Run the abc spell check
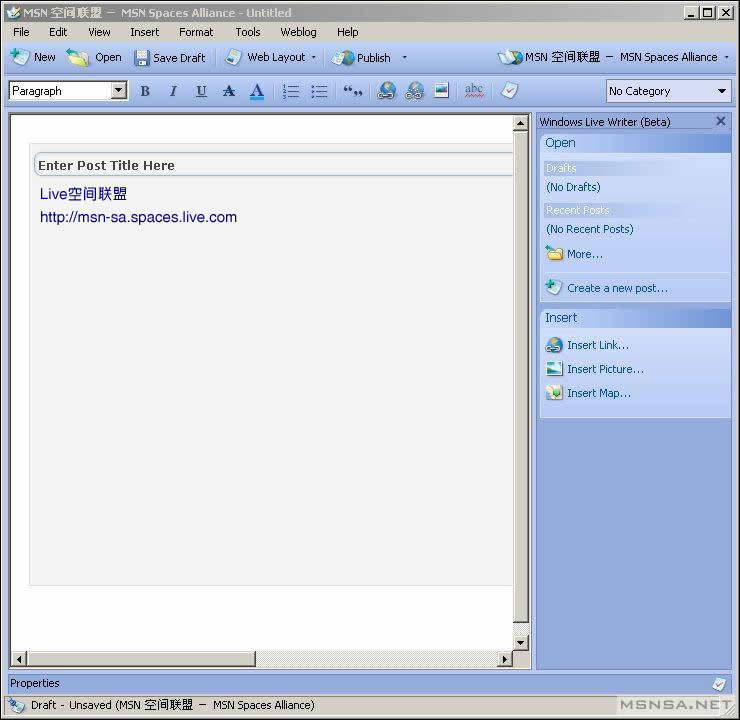The width and height of the screenshot is (740, 720). [474, 90]
